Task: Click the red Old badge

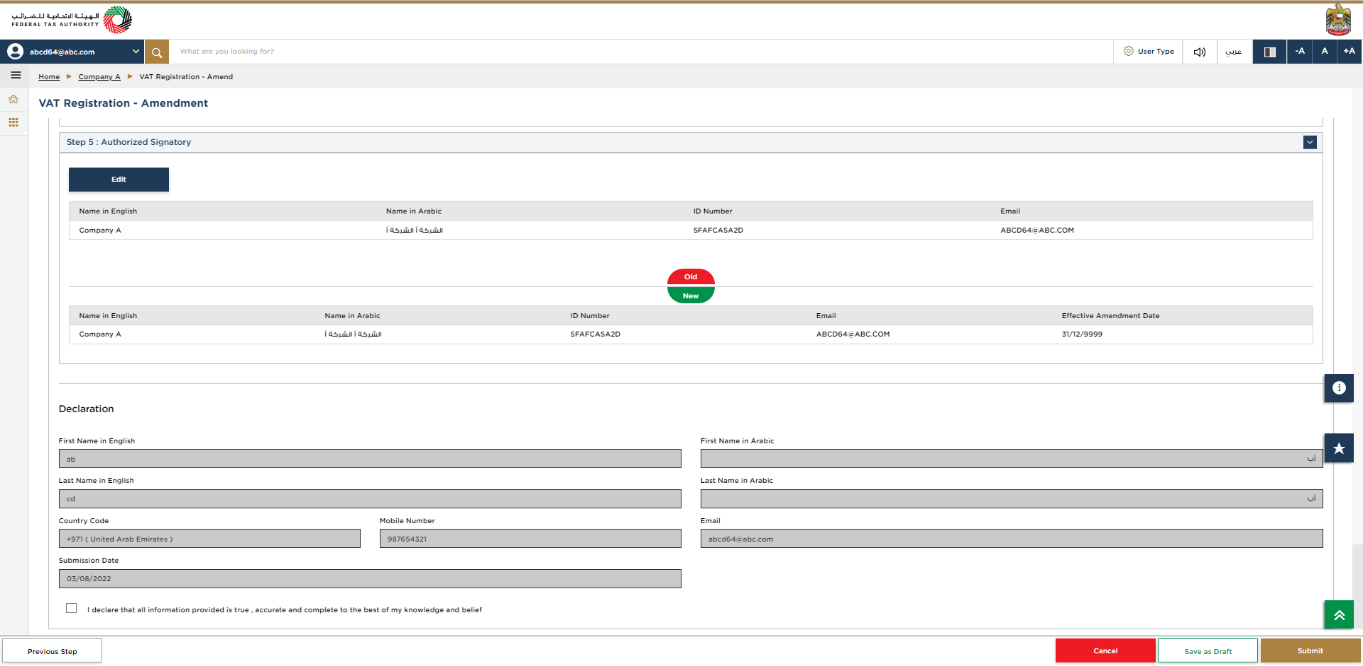Action: click(690, 277)
